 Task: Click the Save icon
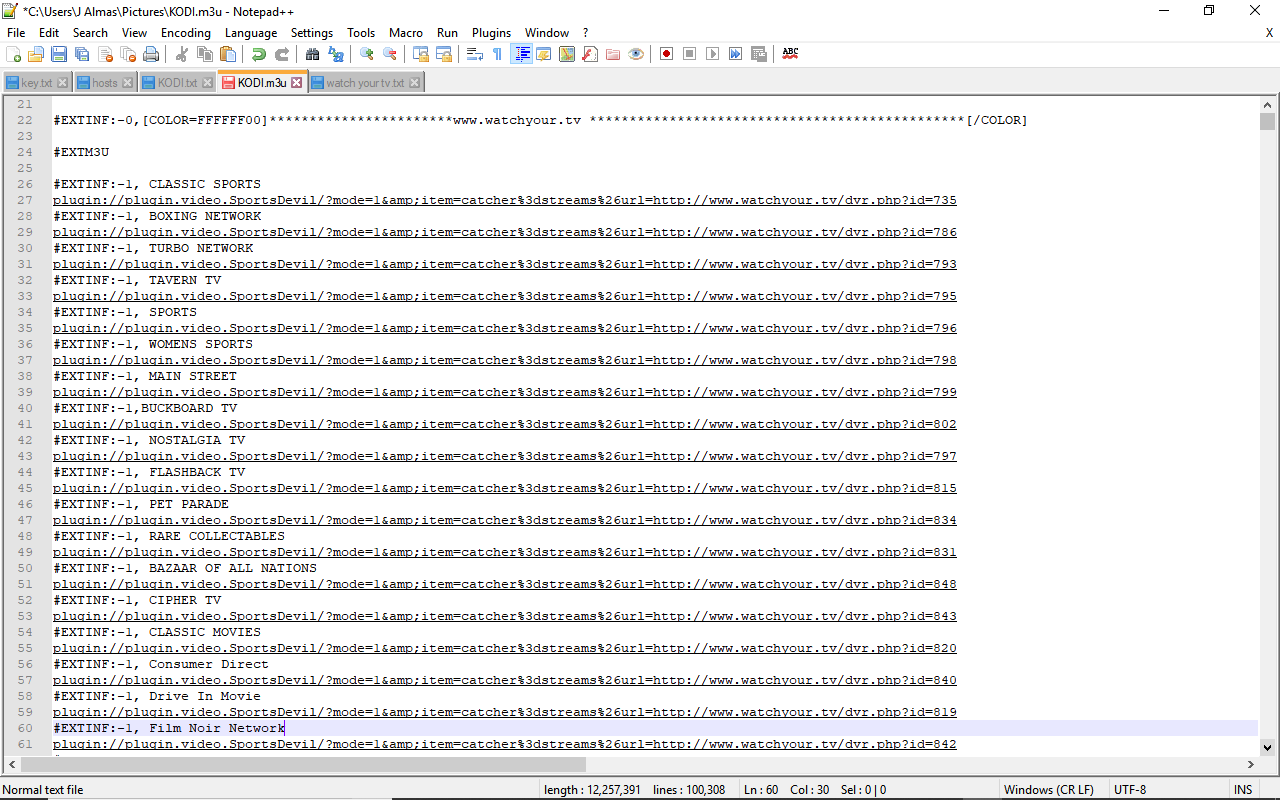pos(59,54)
